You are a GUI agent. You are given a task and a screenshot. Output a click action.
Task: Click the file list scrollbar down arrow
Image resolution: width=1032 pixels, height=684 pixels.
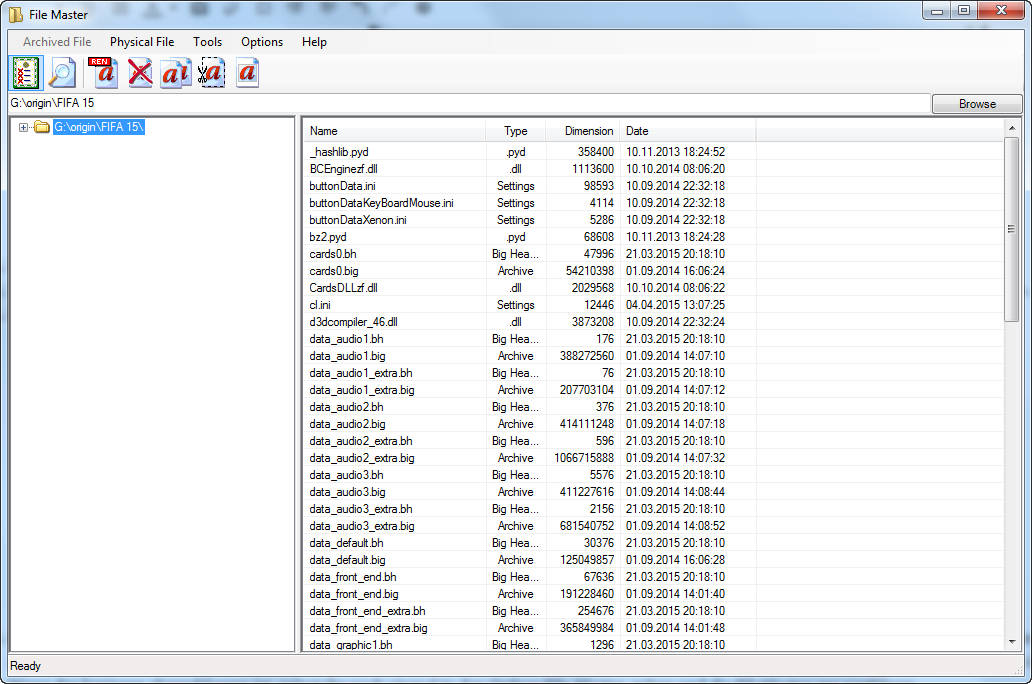tap(1012, 642)
